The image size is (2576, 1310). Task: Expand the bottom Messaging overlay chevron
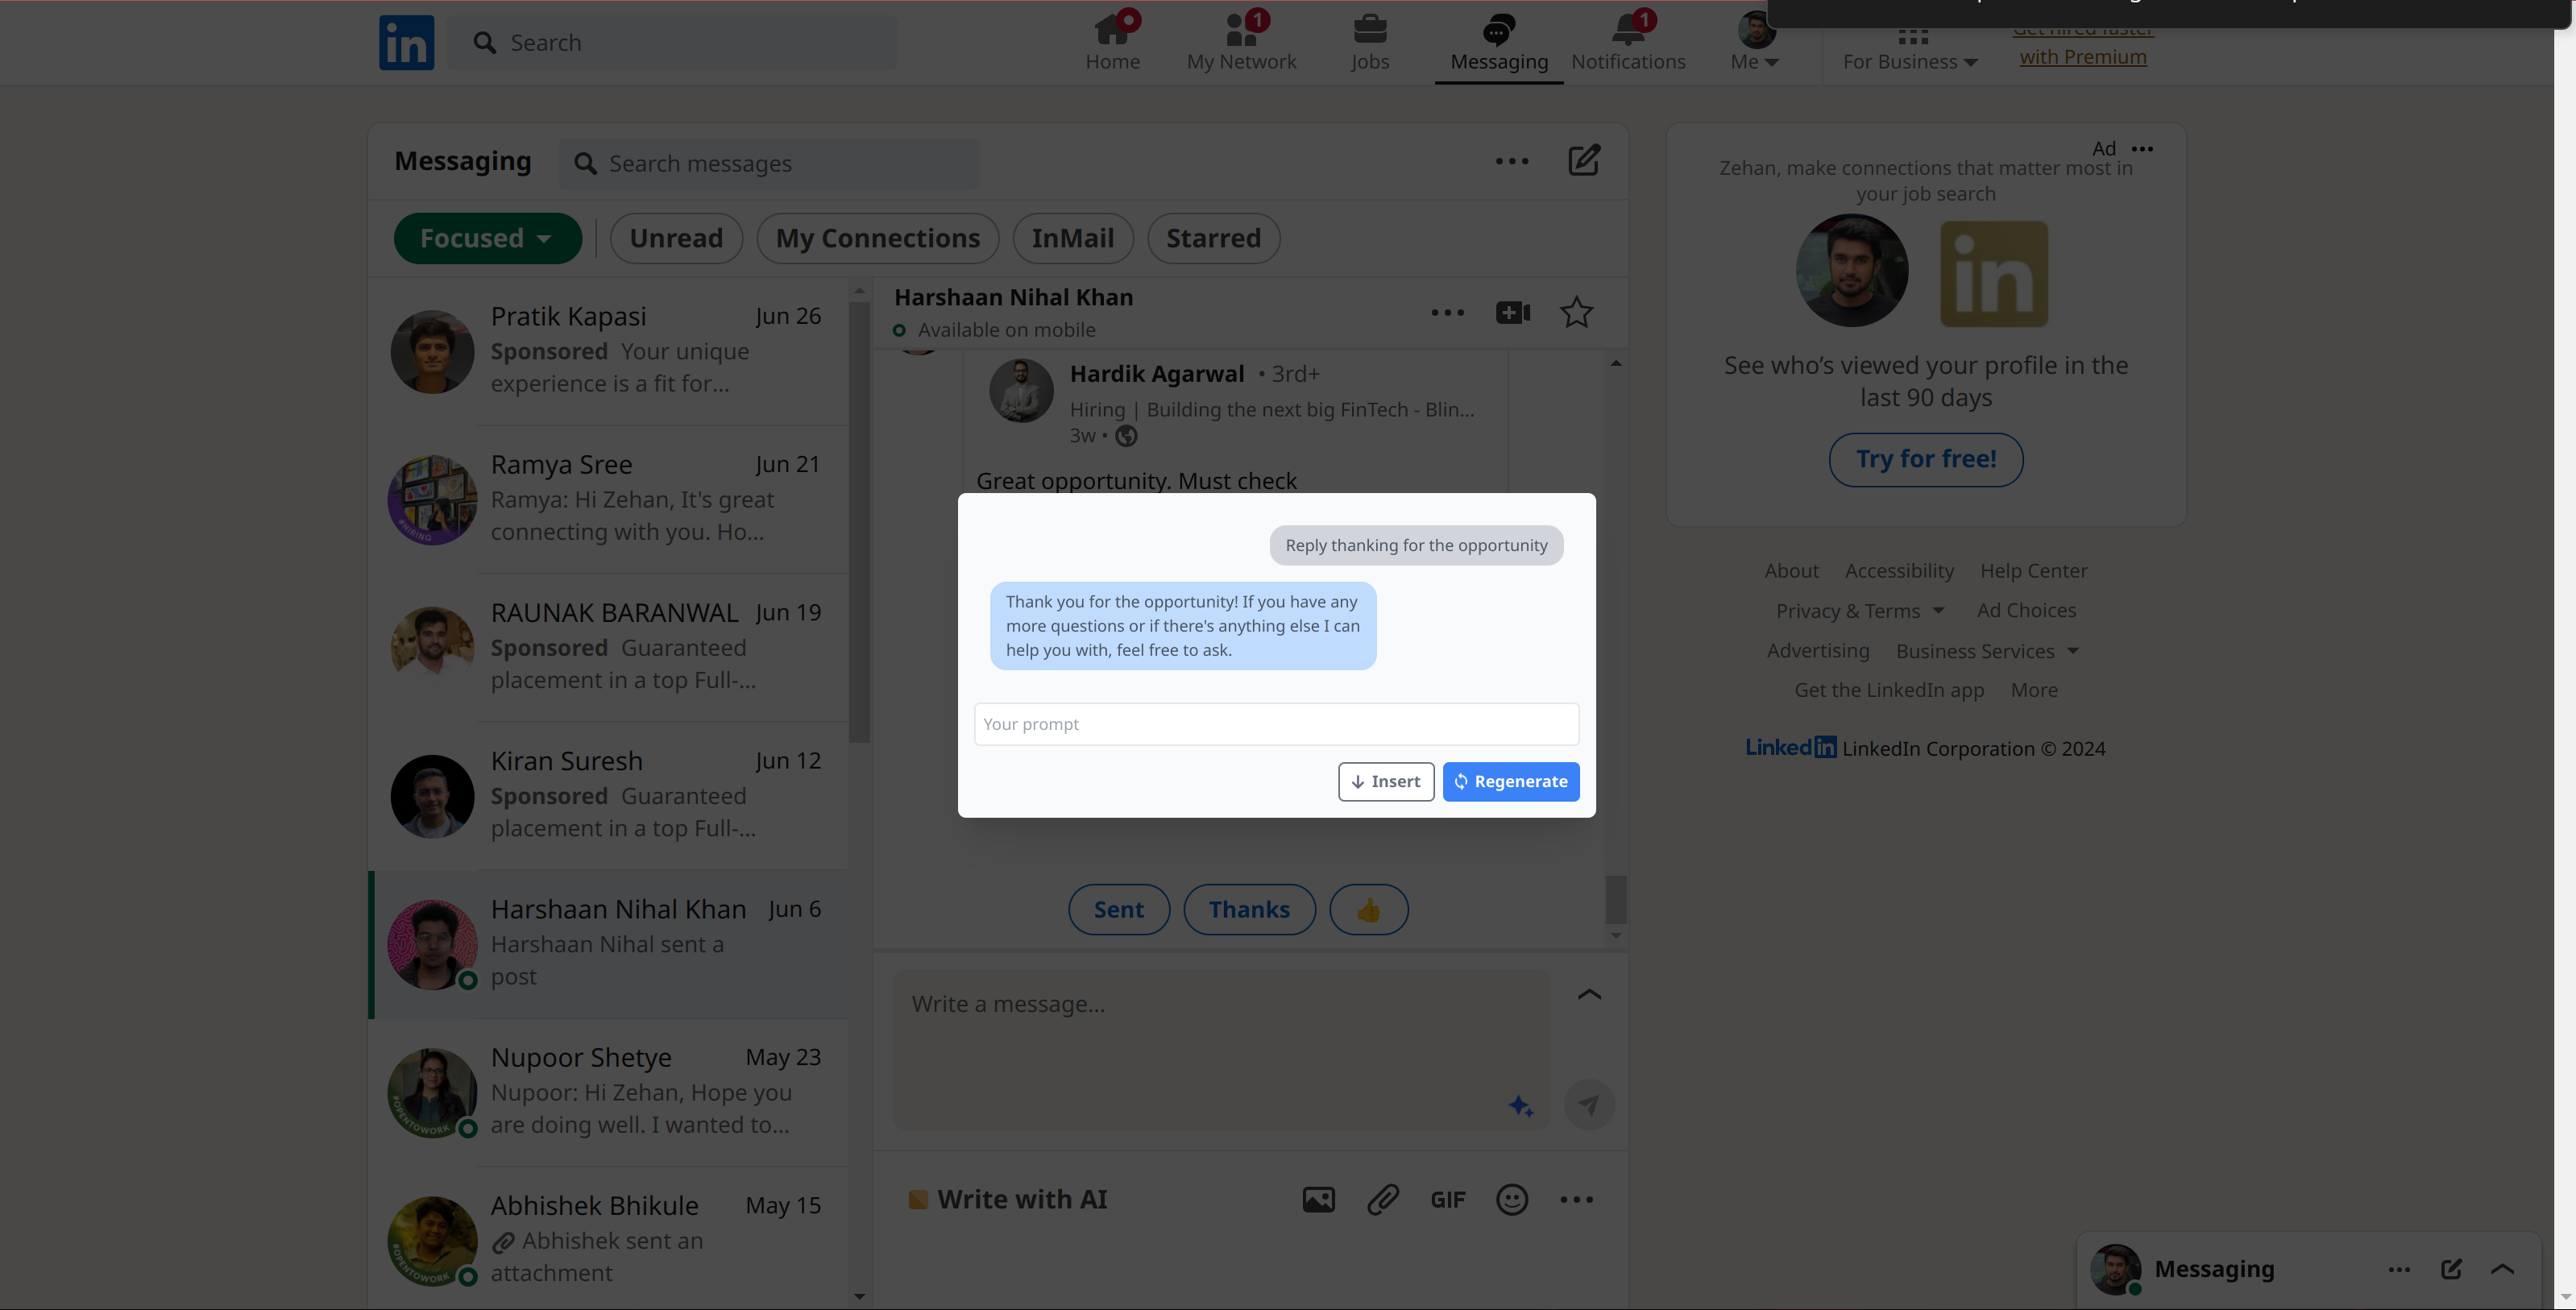pos(2501,1269)
